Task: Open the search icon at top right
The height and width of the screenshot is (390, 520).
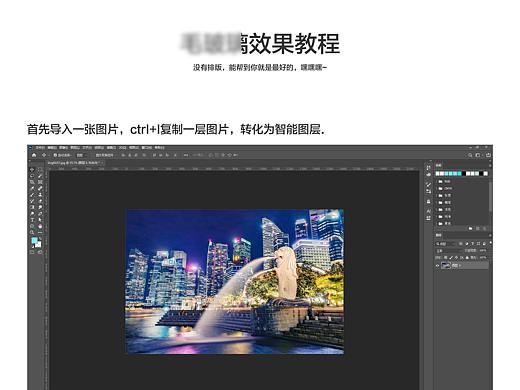Action: [470, 155]
